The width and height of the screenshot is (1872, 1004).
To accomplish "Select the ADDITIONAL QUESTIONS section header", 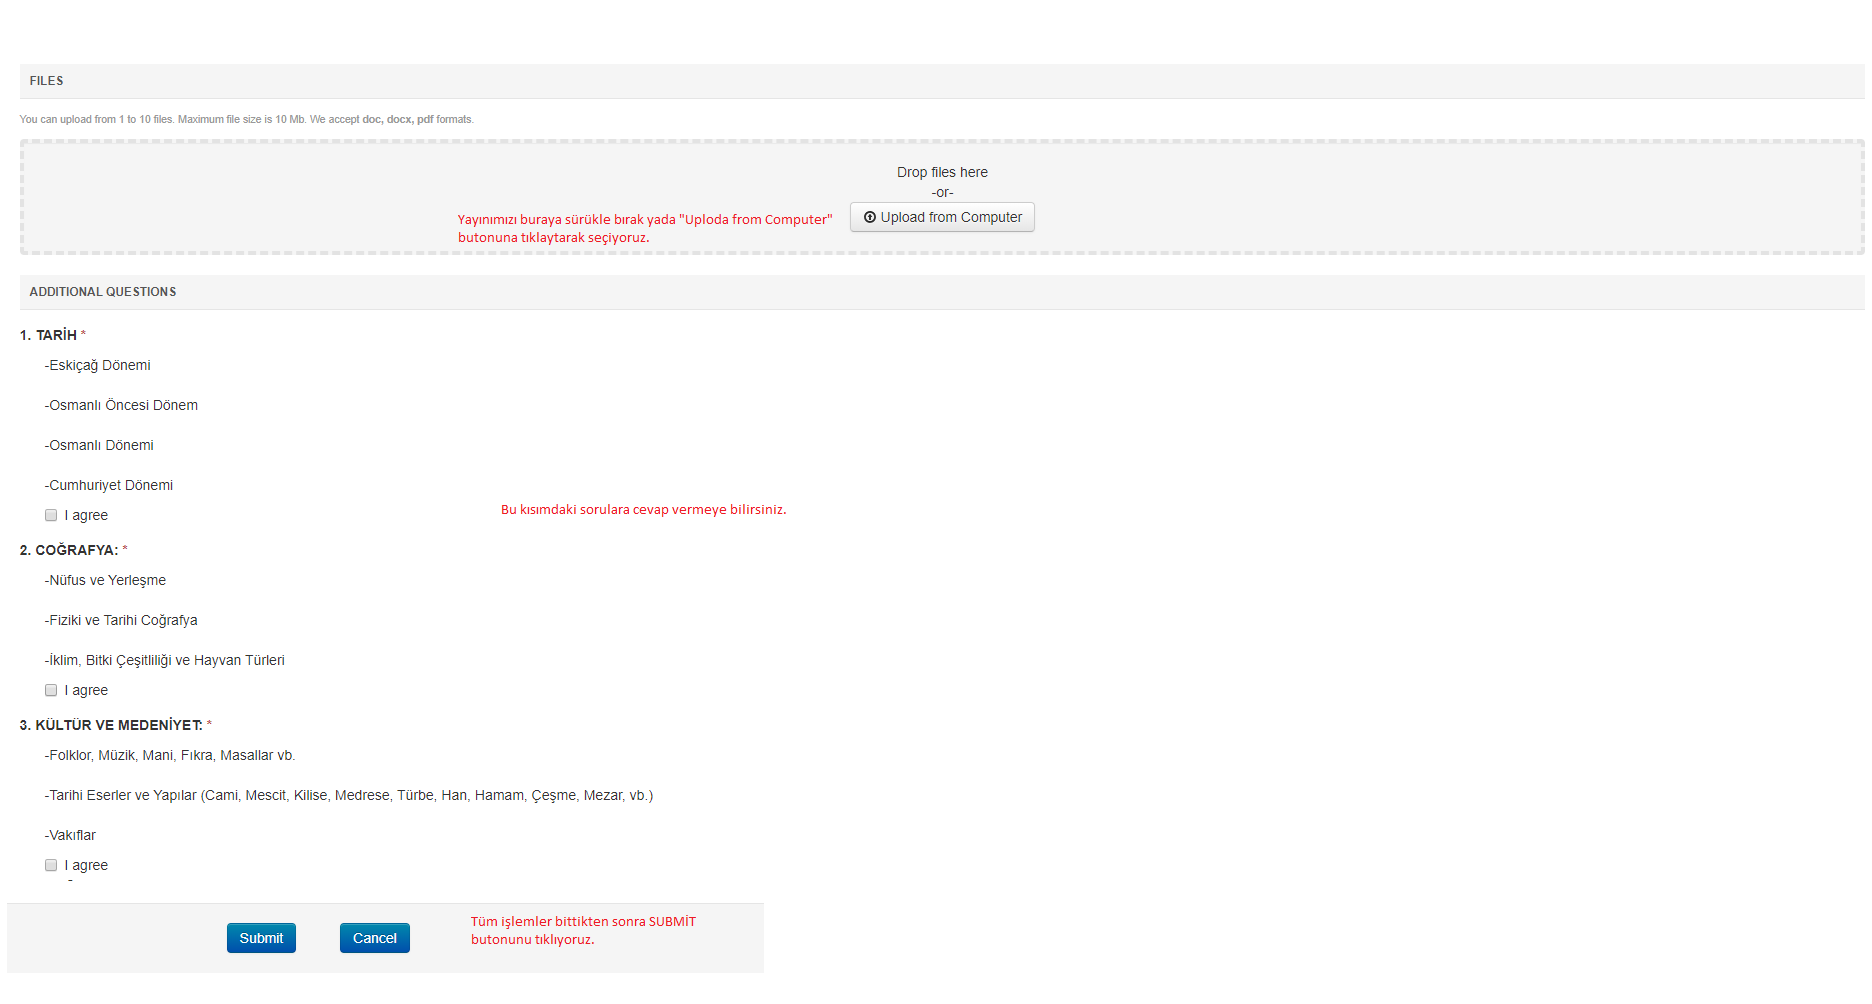I will point(103,292).
